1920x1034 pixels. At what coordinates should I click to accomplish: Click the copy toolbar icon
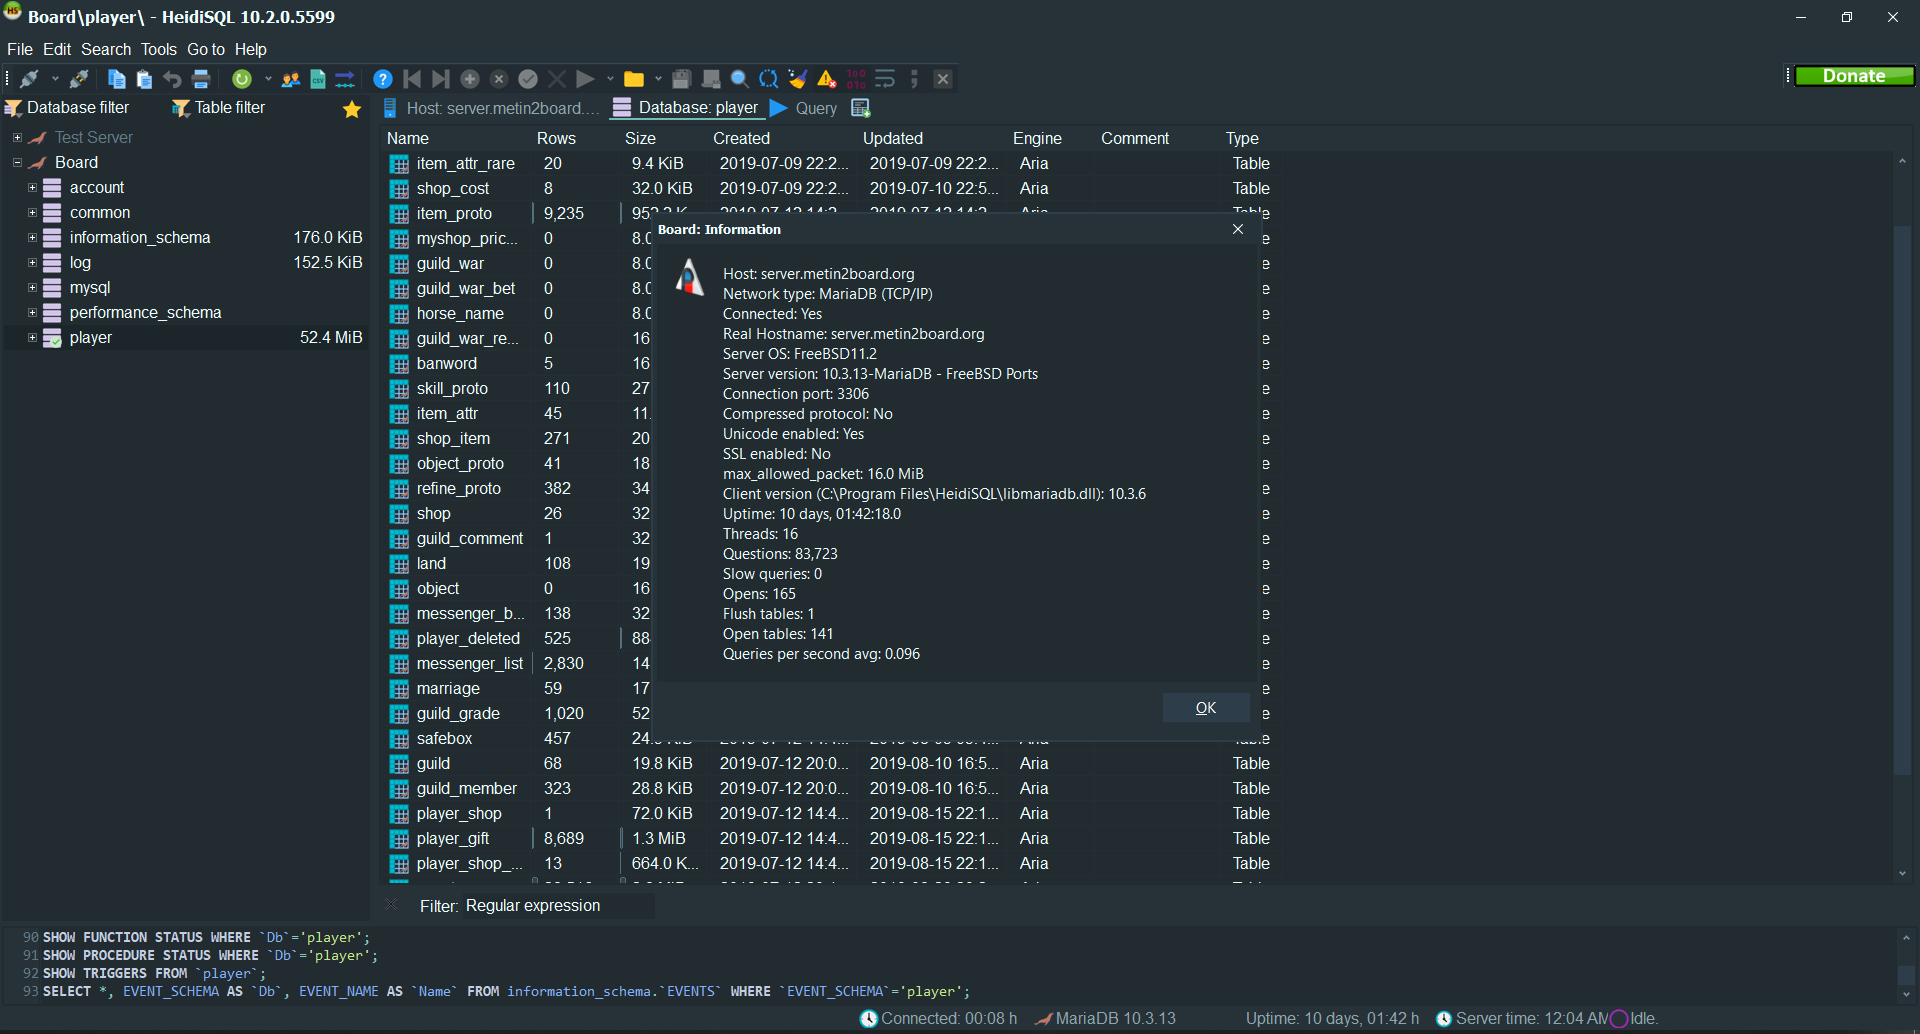click(x=117, y=79)
